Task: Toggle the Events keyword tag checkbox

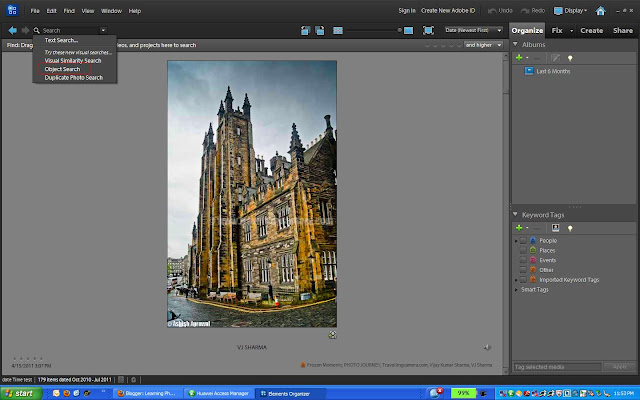Action: pos(523,260)
